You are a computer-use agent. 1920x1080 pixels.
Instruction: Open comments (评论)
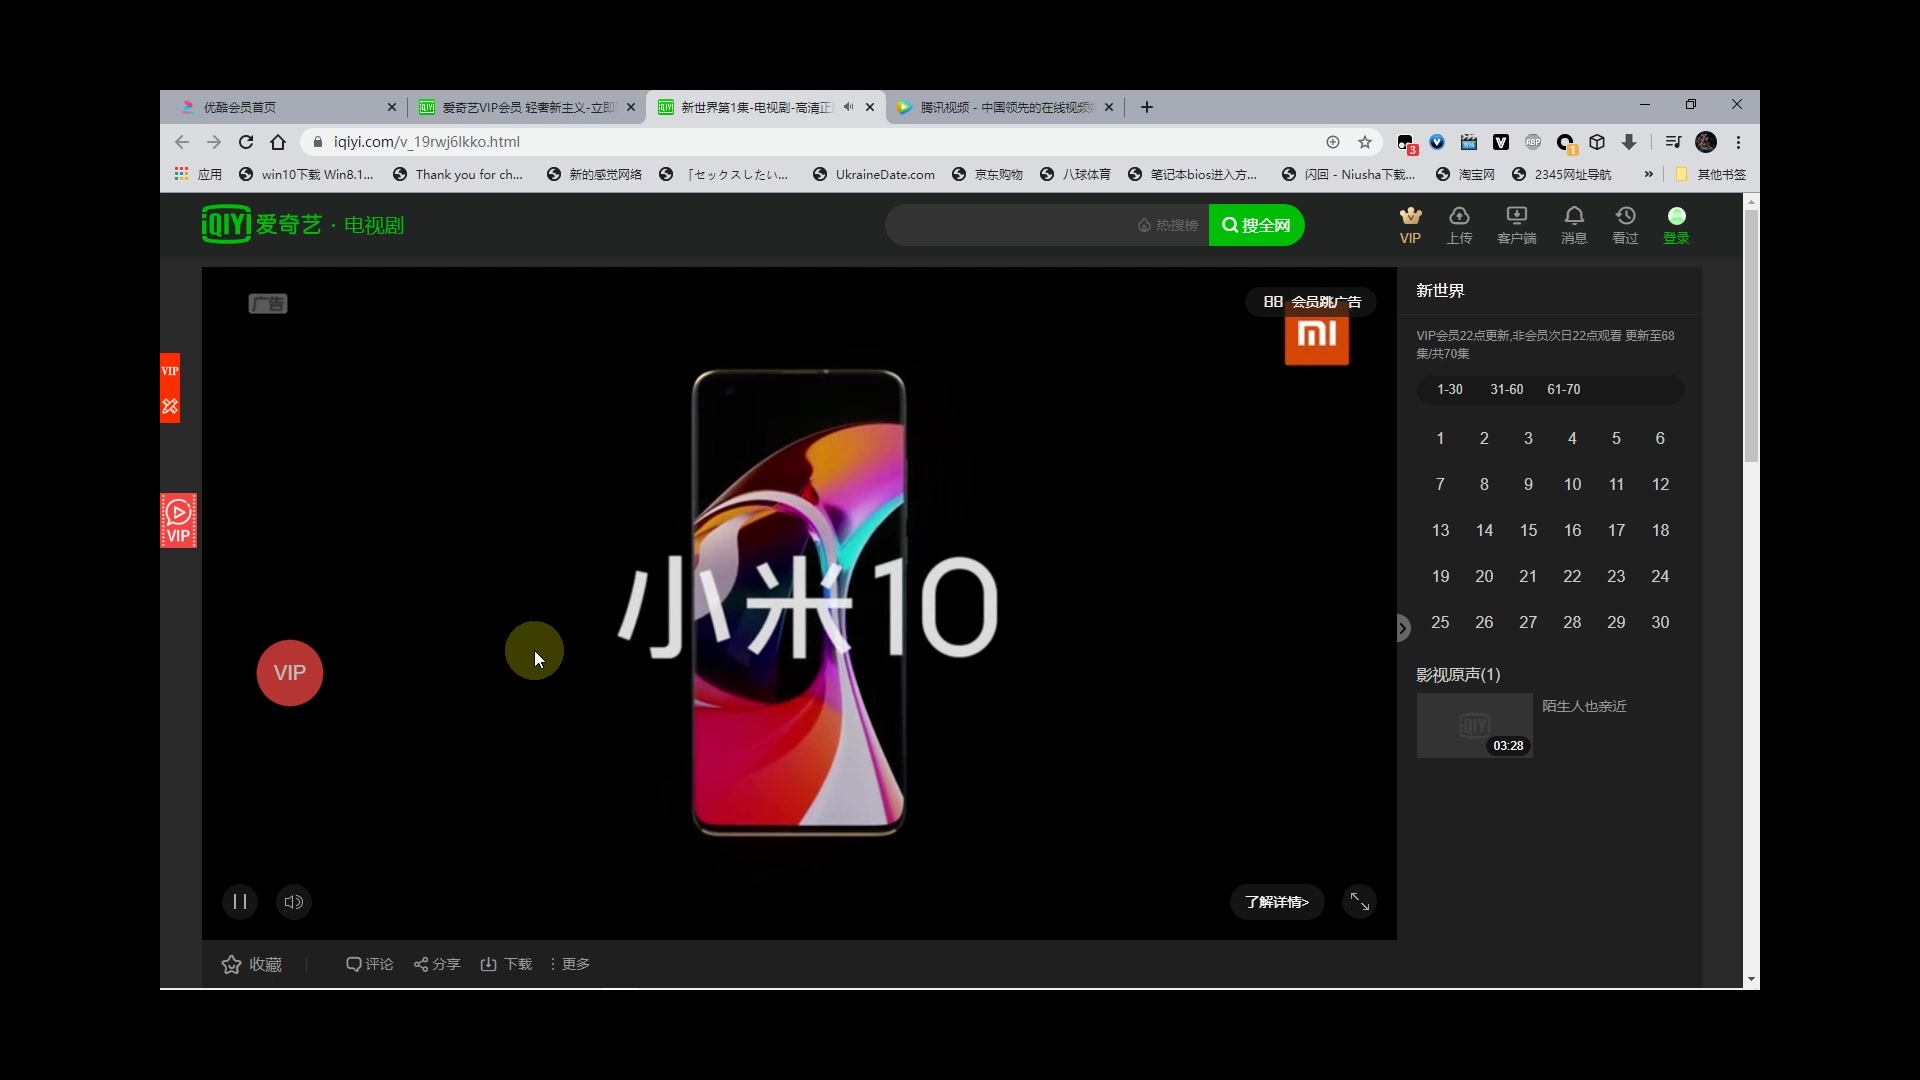click(369, 964)
